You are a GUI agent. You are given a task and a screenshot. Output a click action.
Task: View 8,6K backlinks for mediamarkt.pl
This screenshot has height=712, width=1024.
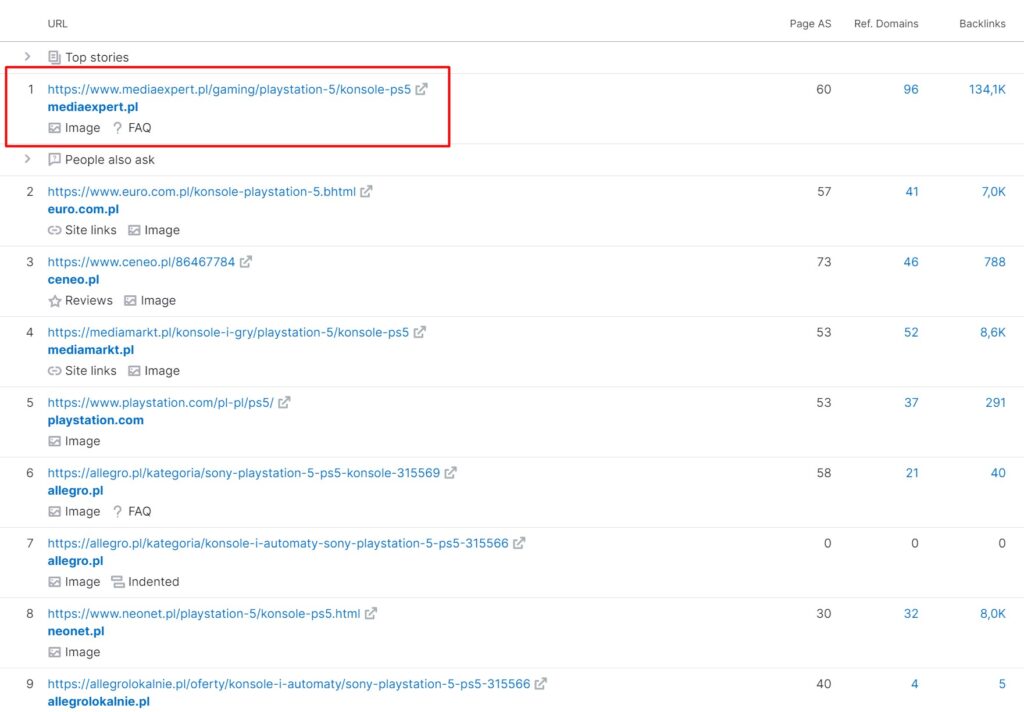pos(993,332)
